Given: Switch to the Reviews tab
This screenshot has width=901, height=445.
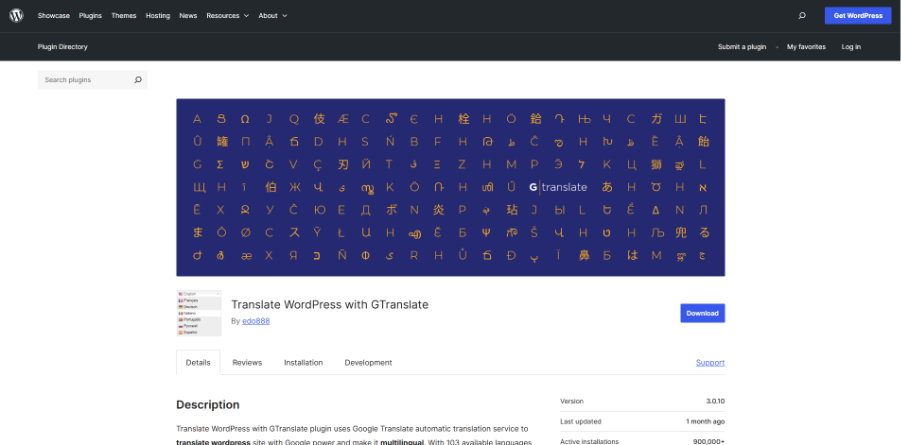Looking at the screenshot, I should 247,363.
